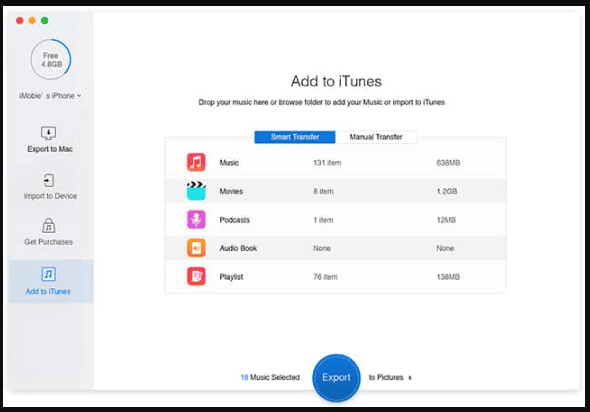
Task: Switch to Manual Transfer tab
Action: [x=376, y=137]
